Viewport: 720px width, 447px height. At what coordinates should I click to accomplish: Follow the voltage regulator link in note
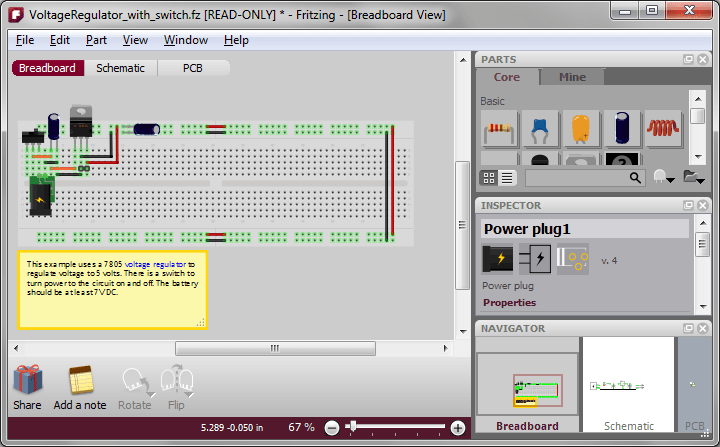click(155, 264)
